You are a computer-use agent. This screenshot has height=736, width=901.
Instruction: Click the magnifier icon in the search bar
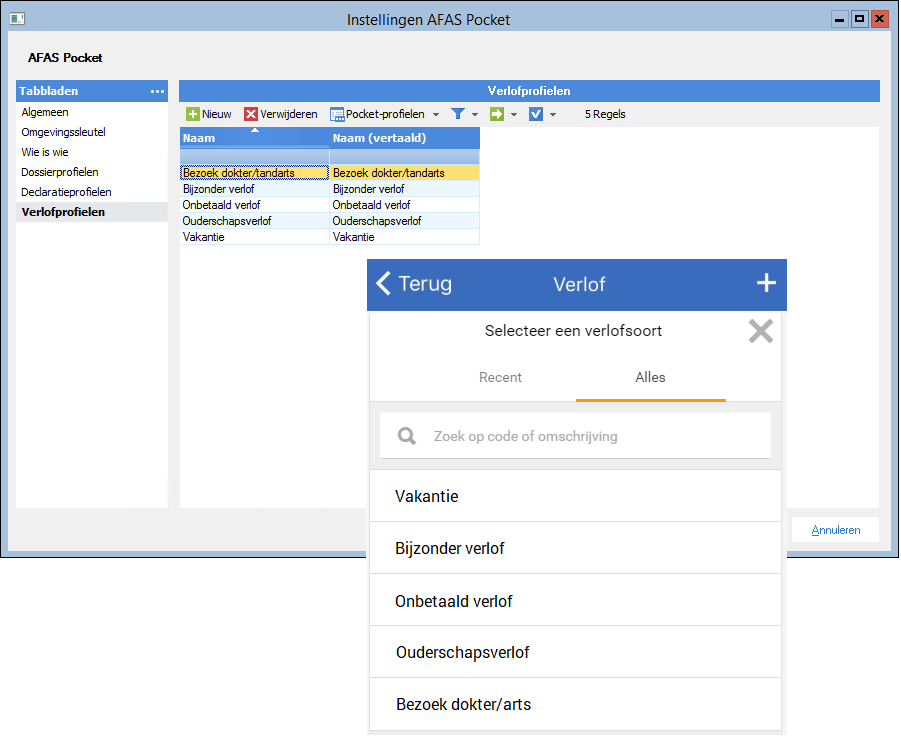[406, 435]
